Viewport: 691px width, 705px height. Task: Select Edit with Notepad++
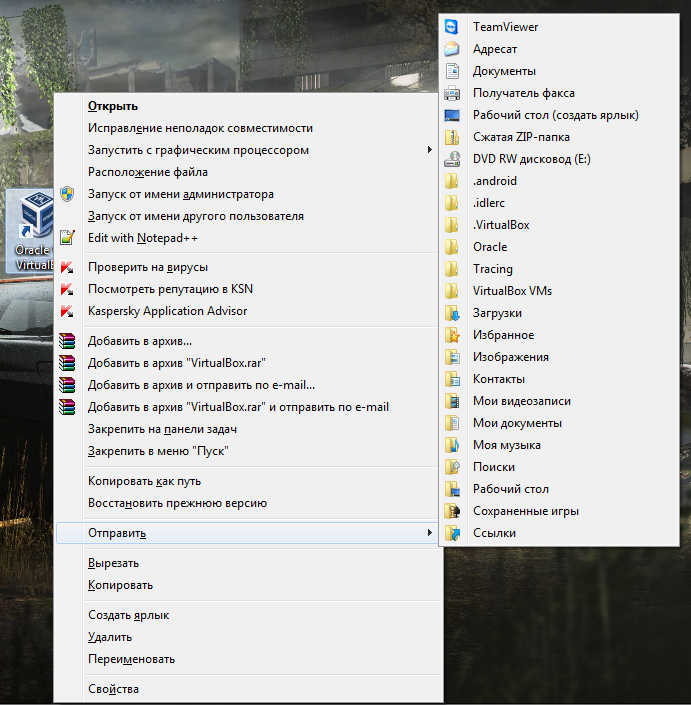(x=143, y=238)
